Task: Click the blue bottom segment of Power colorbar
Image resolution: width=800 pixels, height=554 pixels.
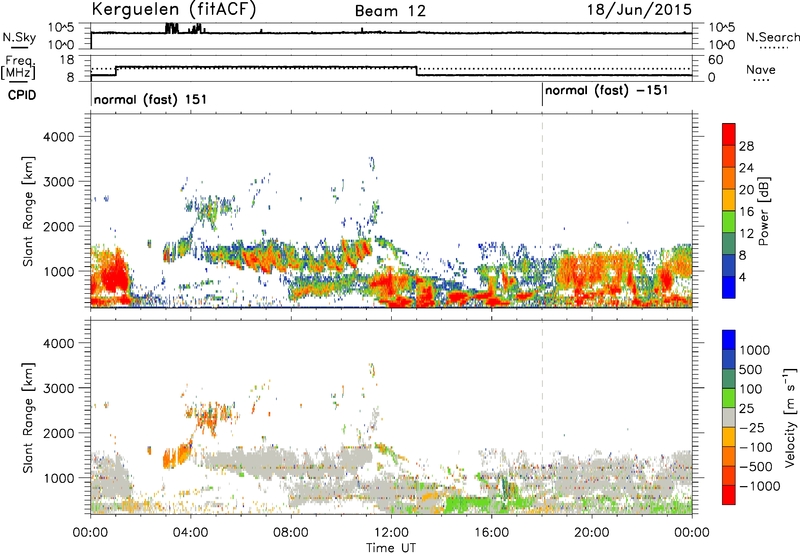Action: [x=729, y=287]
